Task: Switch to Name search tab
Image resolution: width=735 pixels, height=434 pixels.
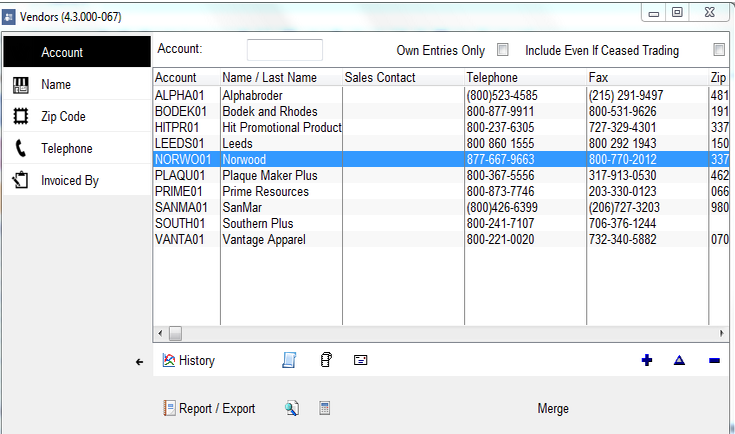Action: point(77,84)
